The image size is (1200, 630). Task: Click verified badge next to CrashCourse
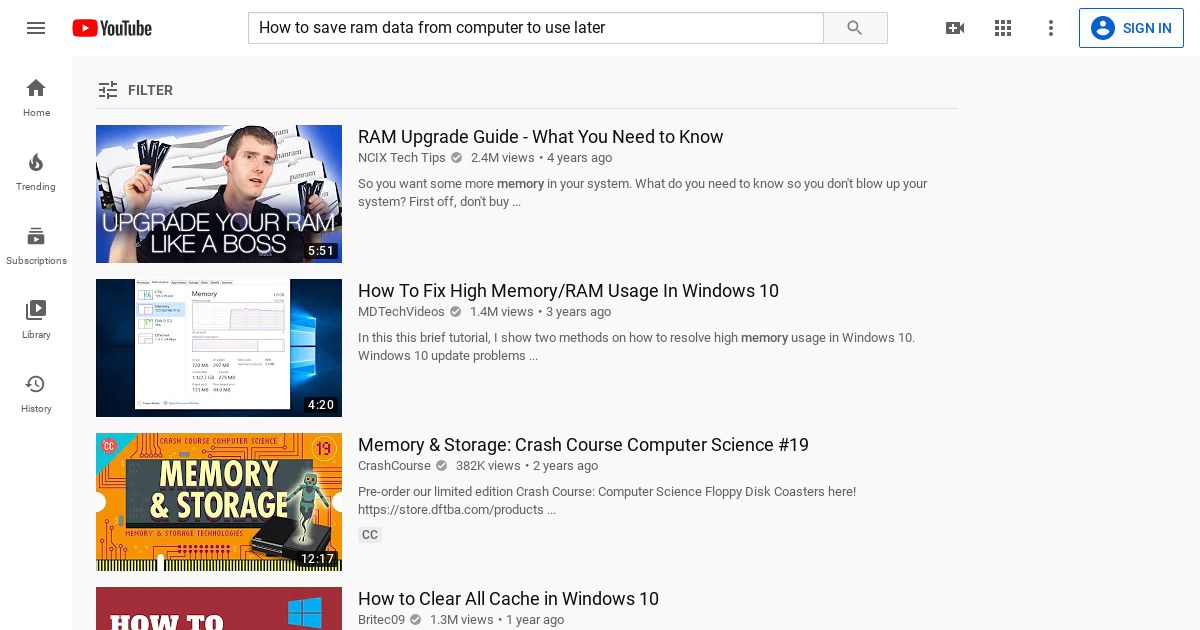pyautogui.click(x=441, y=466)
